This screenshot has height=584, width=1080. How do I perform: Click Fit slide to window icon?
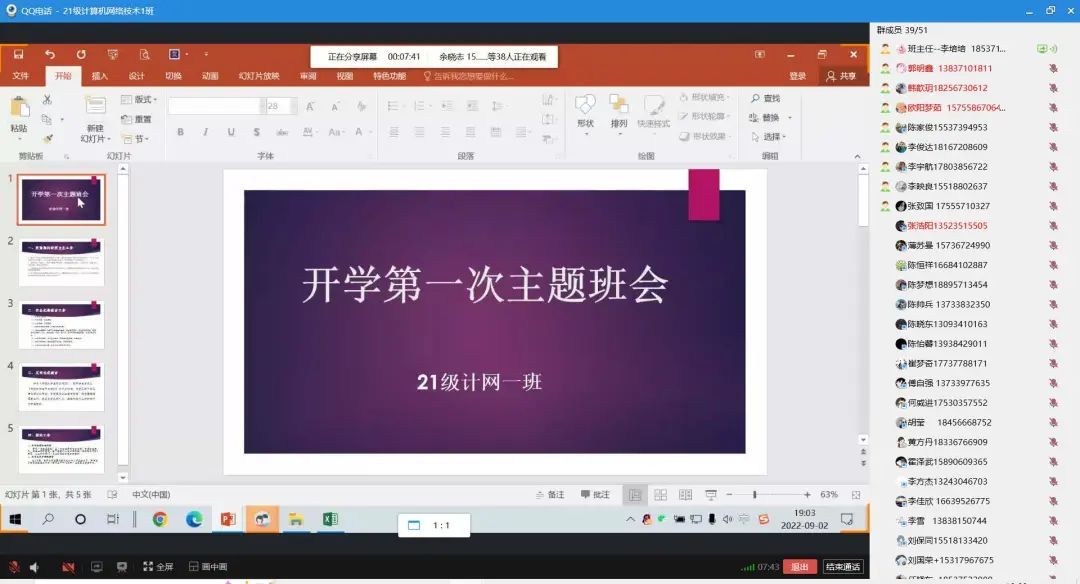[856, 494]
